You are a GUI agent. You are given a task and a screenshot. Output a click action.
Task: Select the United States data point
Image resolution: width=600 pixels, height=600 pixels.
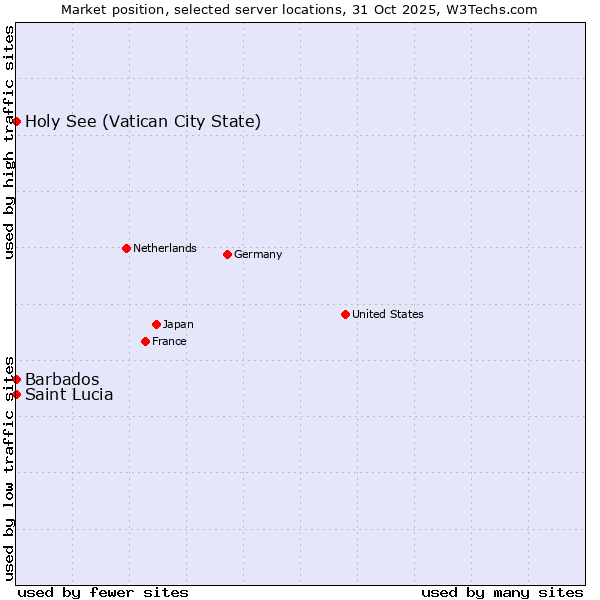click(x=345, y=314)
